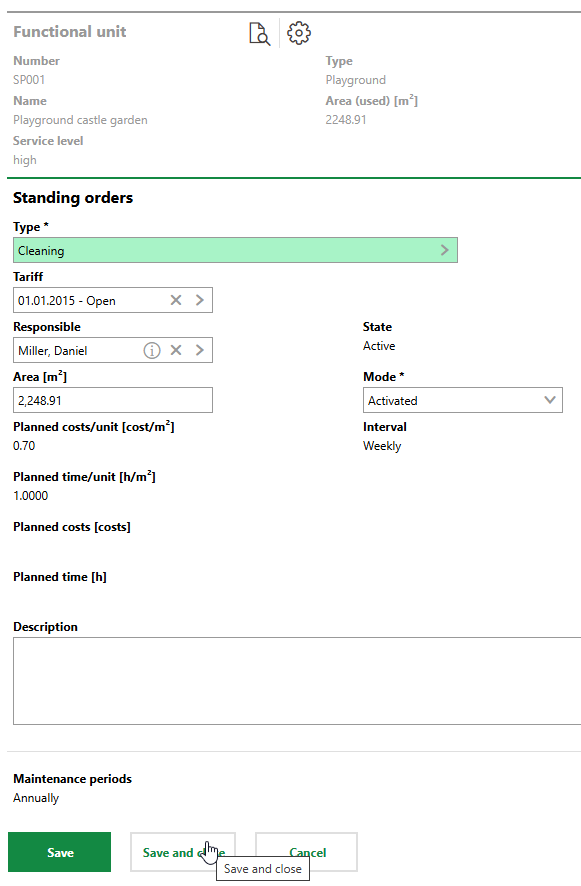Open the Mode dropdown
This screenshot has width=581, height=886.
point(549,399)
